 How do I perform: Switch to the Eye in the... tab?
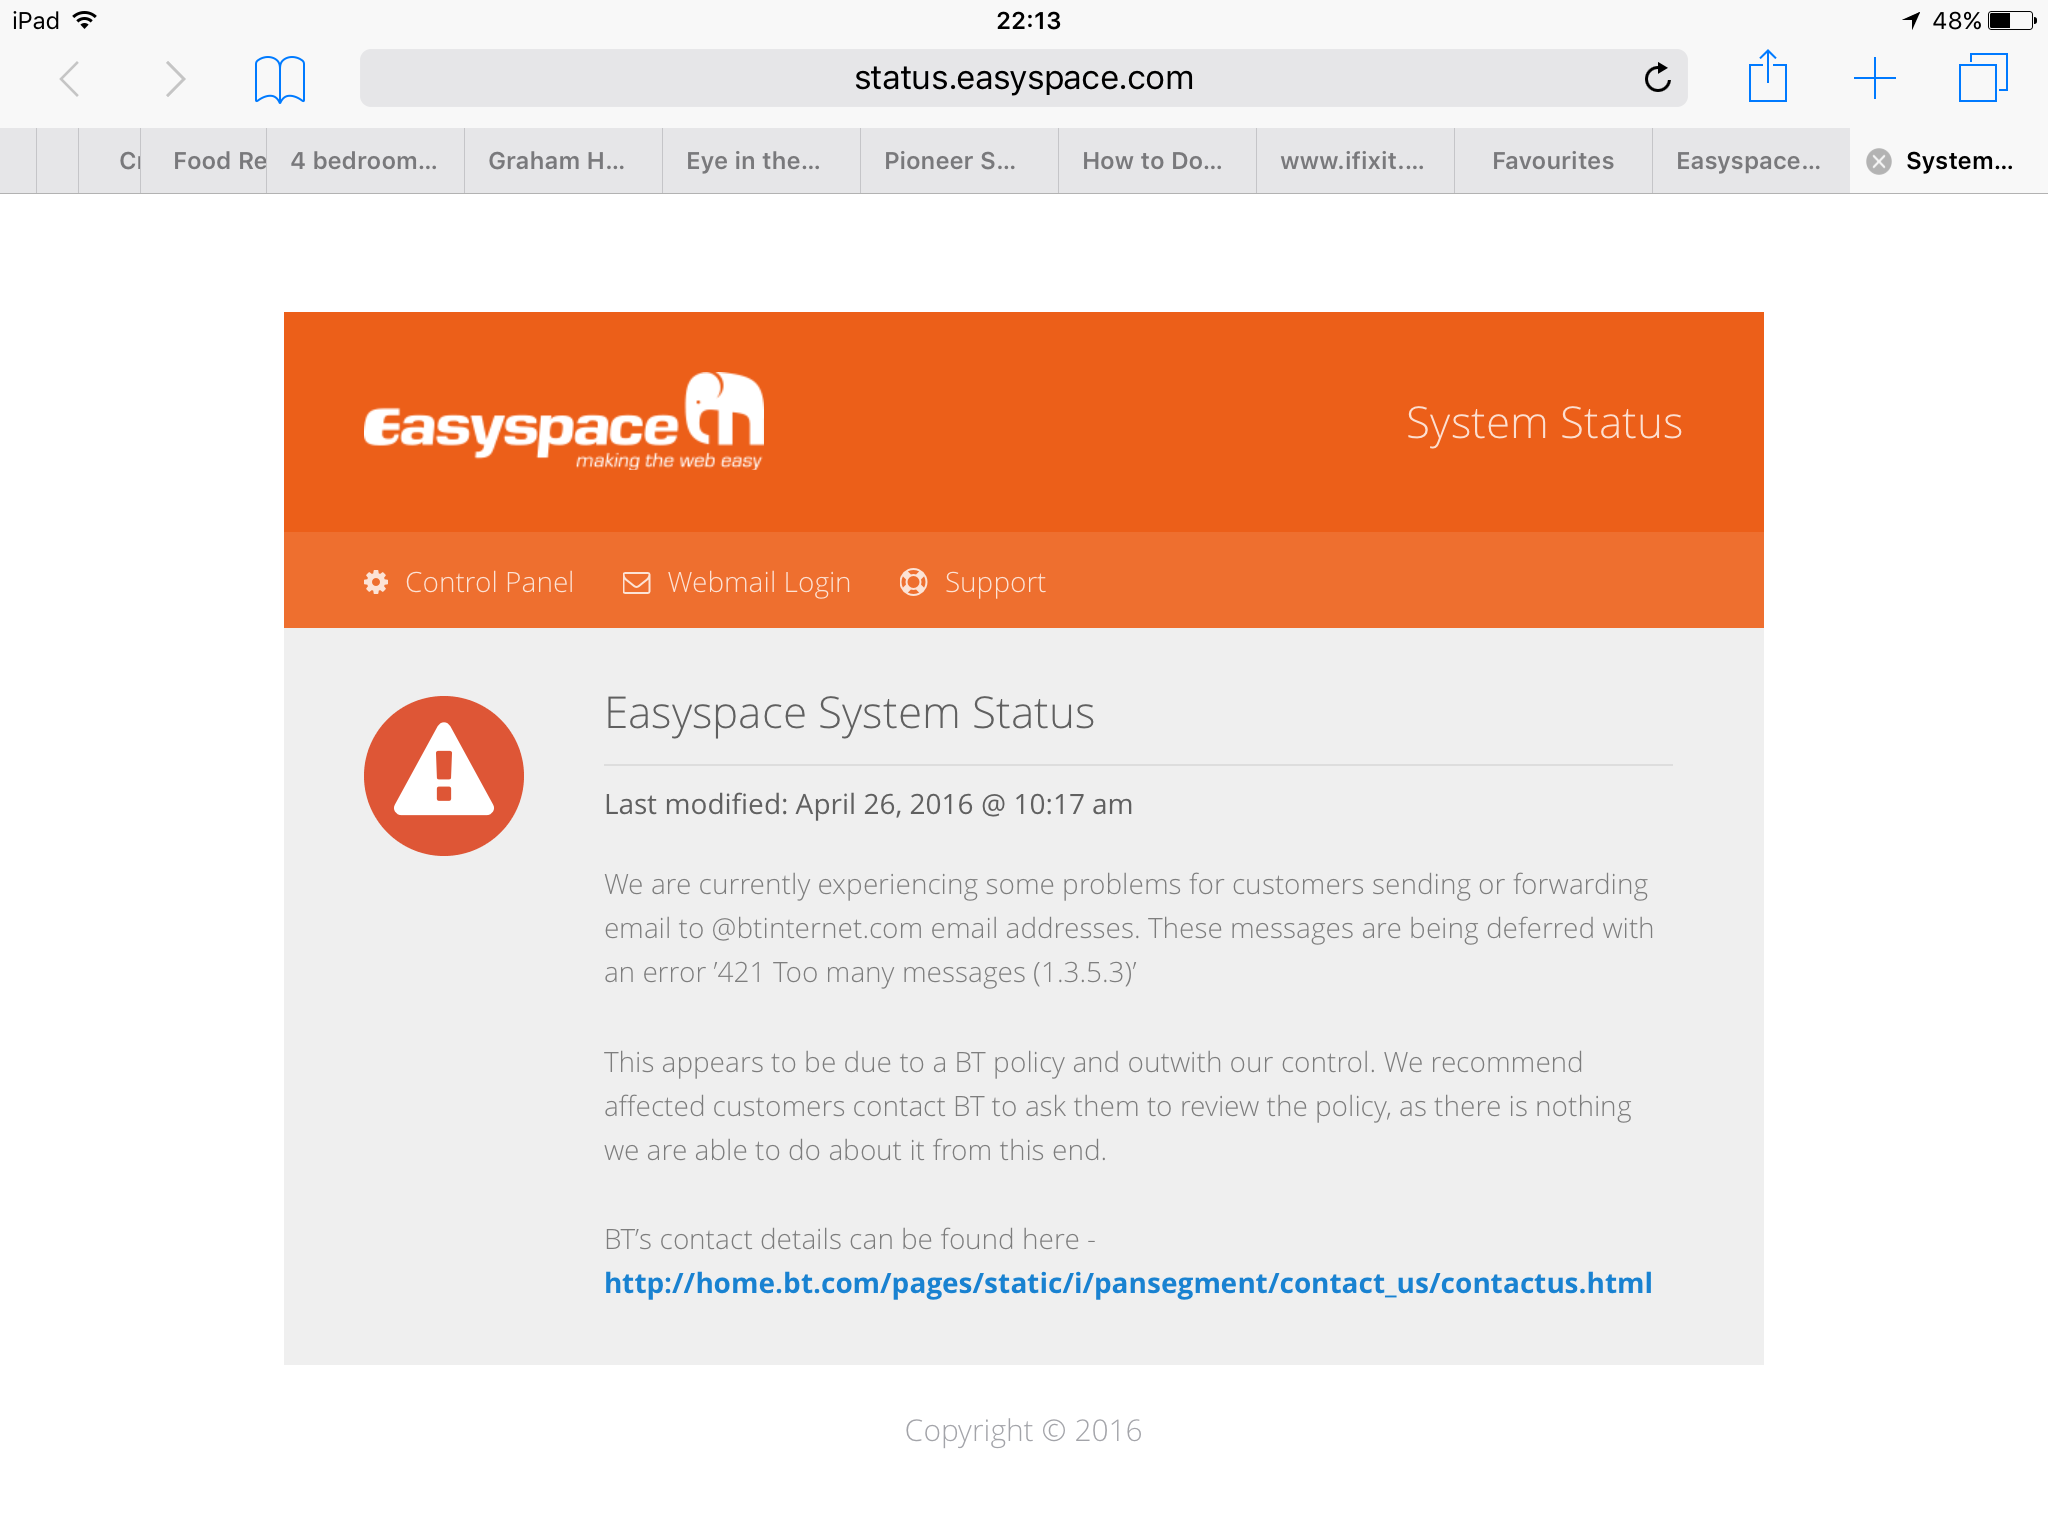point(753,161)
